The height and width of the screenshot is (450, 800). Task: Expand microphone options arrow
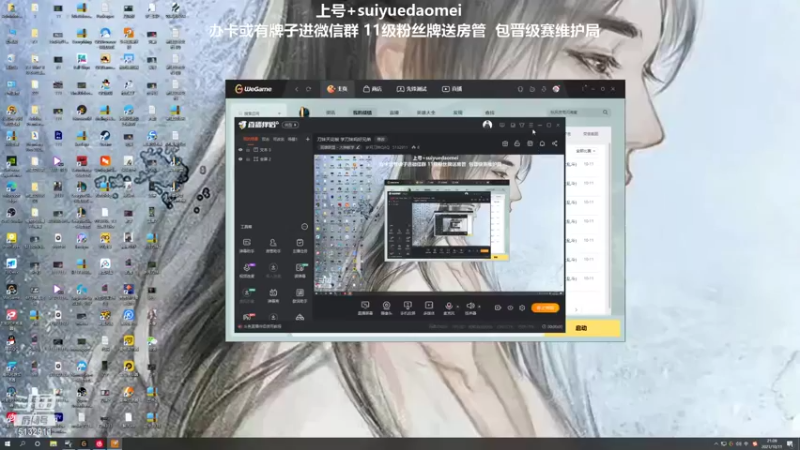click(458, 307)
